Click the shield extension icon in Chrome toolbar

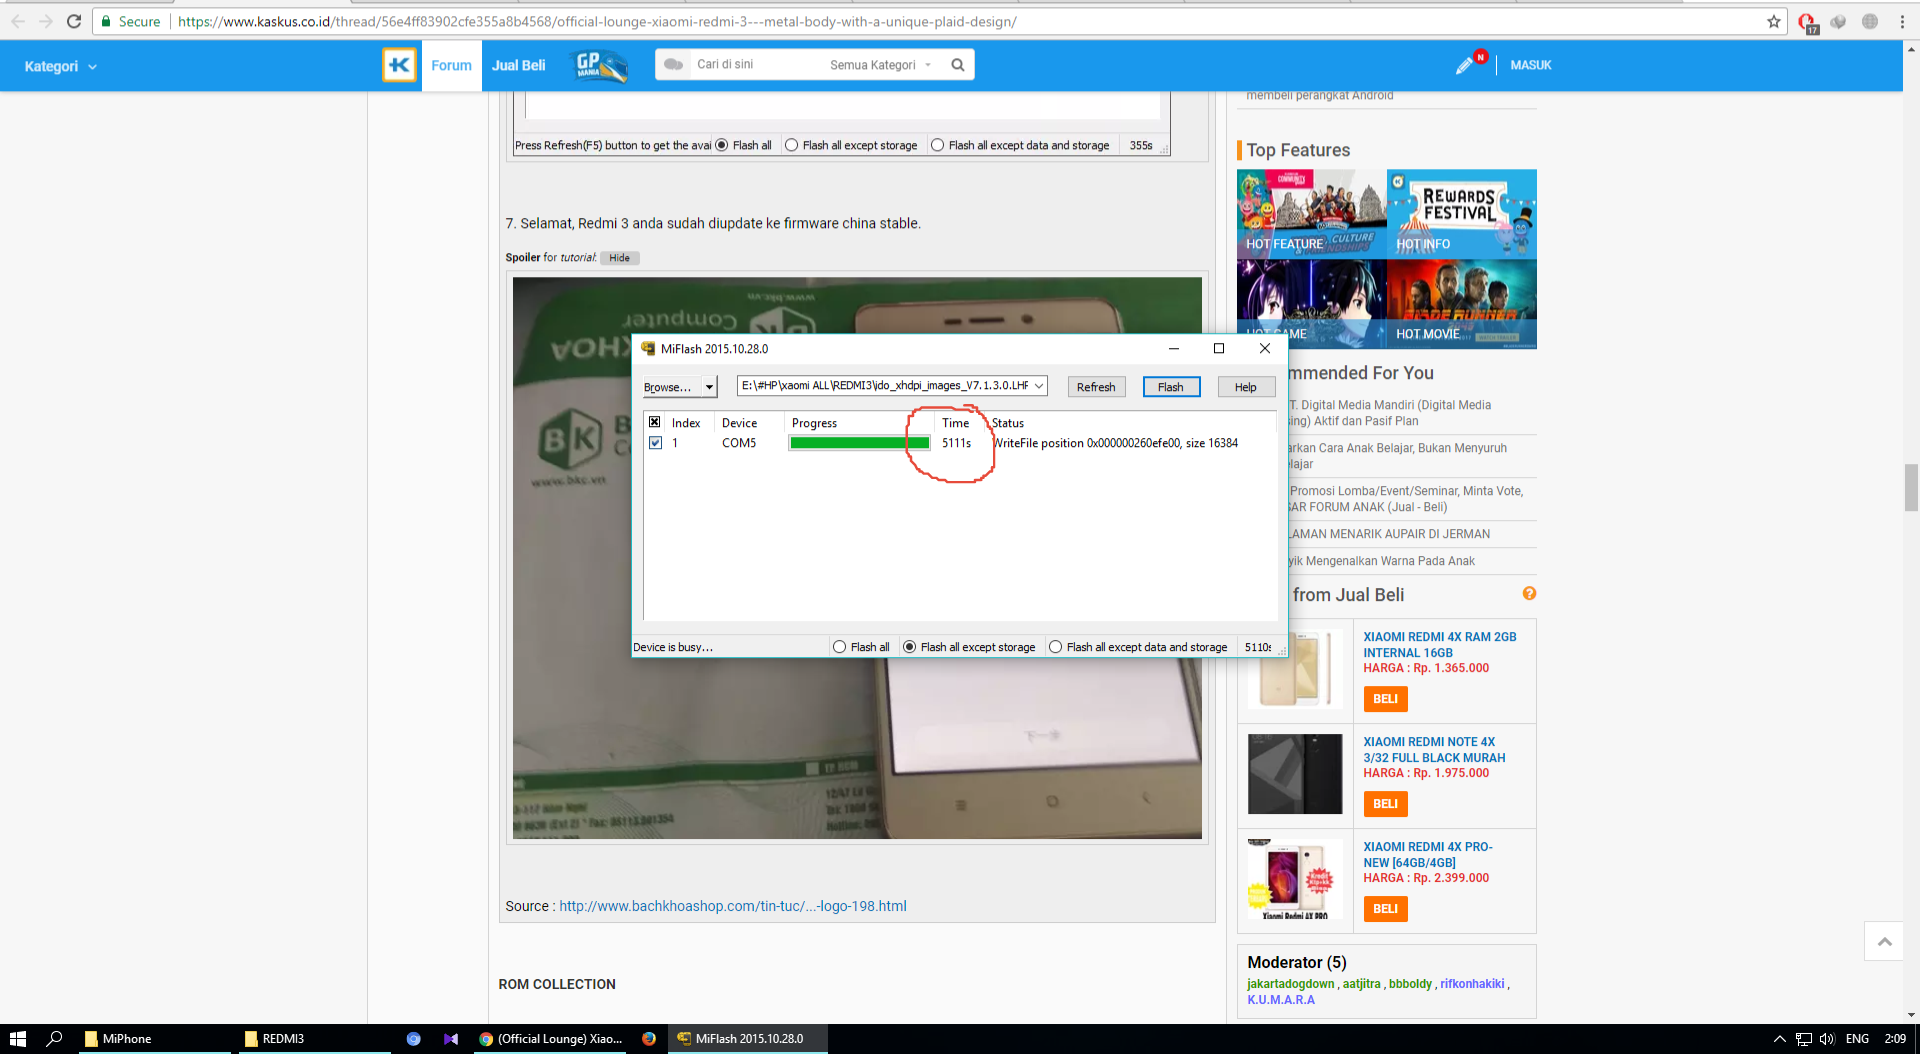(1838, 21)
